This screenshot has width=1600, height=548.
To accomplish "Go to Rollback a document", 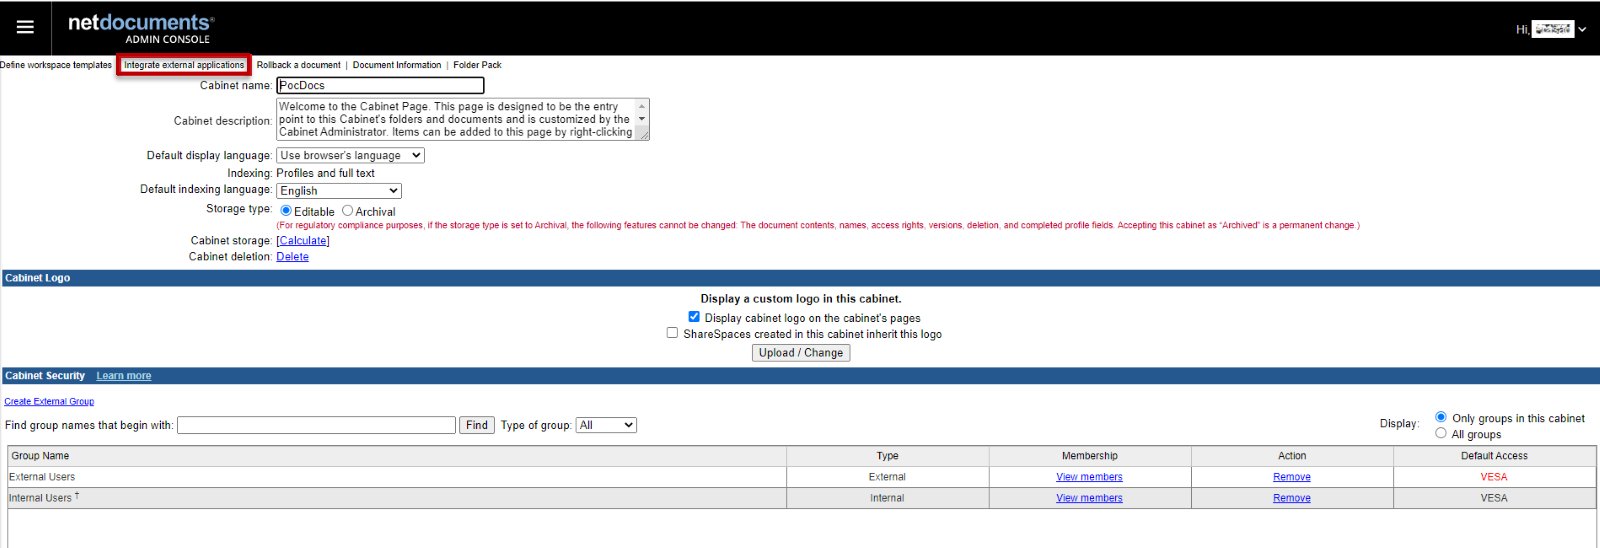I will point(298,65).
